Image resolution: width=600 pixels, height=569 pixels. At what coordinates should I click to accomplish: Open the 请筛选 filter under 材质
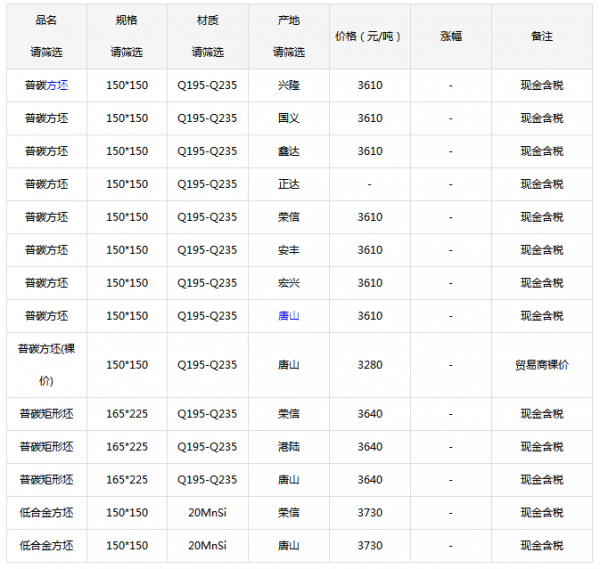[208, 52]
